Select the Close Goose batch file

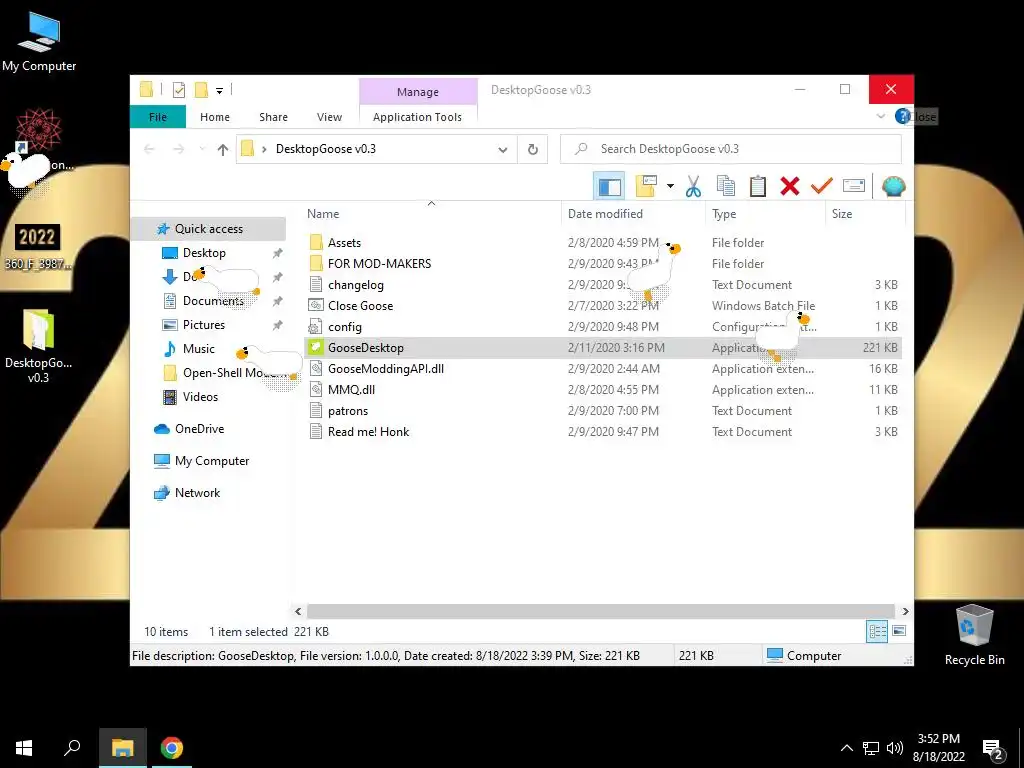(360, 306)
